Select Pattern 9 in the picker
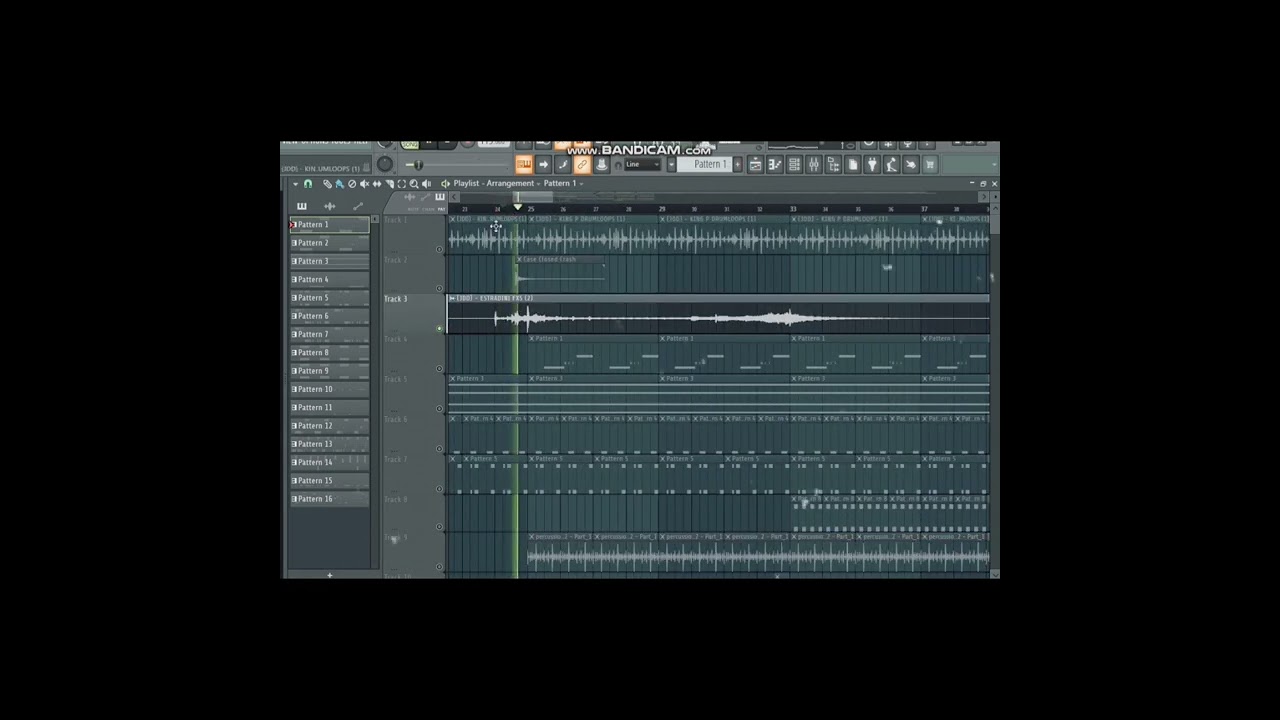The image size is (1280, 720). pyautogui.click(x=330, y=371)
